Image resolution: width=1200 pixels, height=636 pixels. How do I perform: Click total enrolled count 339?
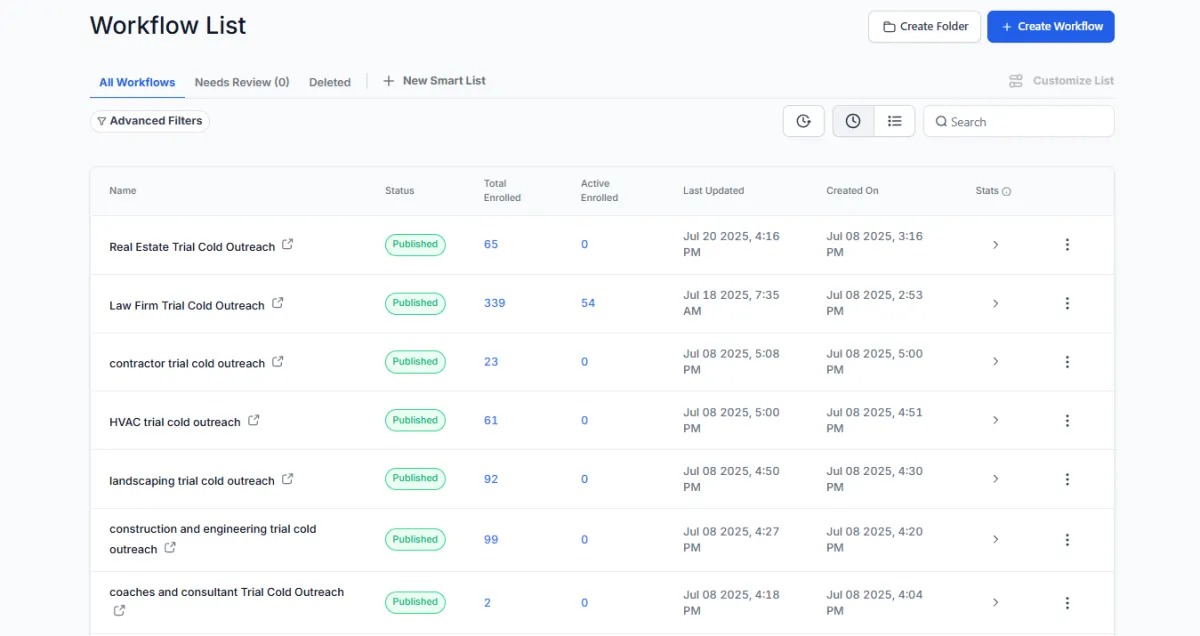(495, 303)
